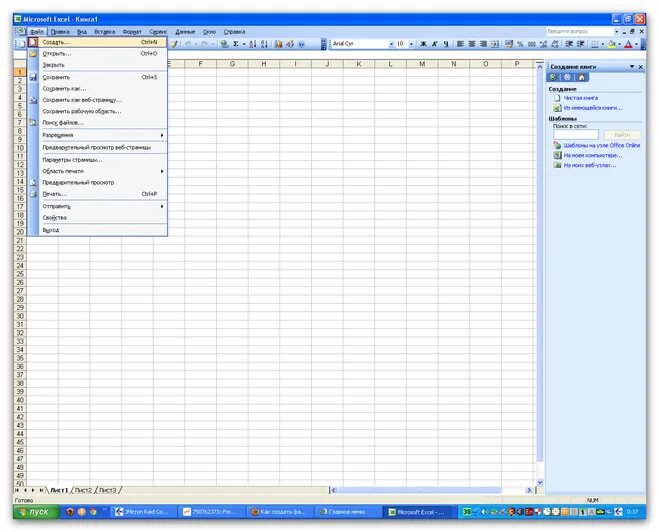The image size is (659, 532).
Task: Click the Из имеющейся книги... link
Action: 593,108
